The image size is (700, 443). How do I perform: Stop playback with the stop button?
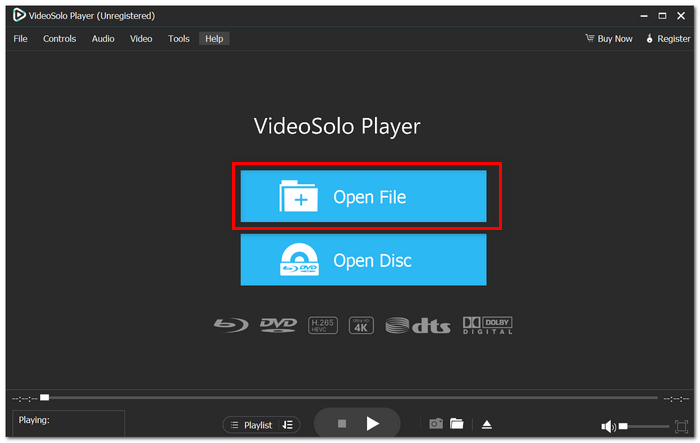point(342,423)
